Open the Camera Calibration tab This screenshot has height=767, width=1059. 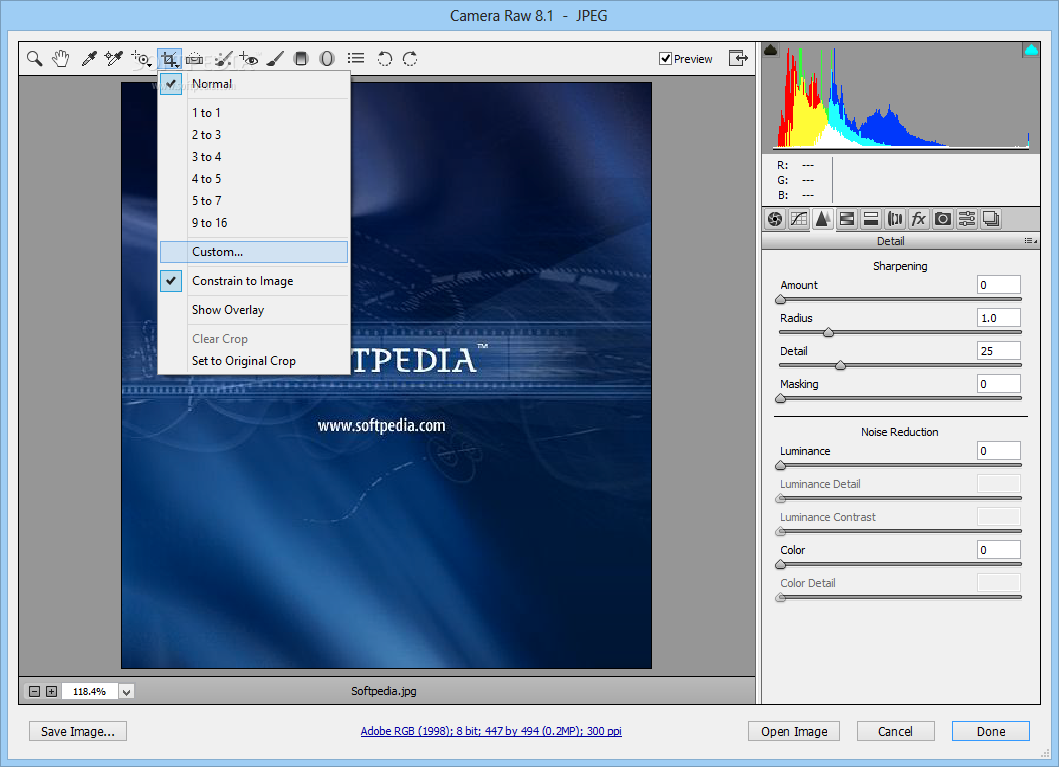[x=943, y=219]
